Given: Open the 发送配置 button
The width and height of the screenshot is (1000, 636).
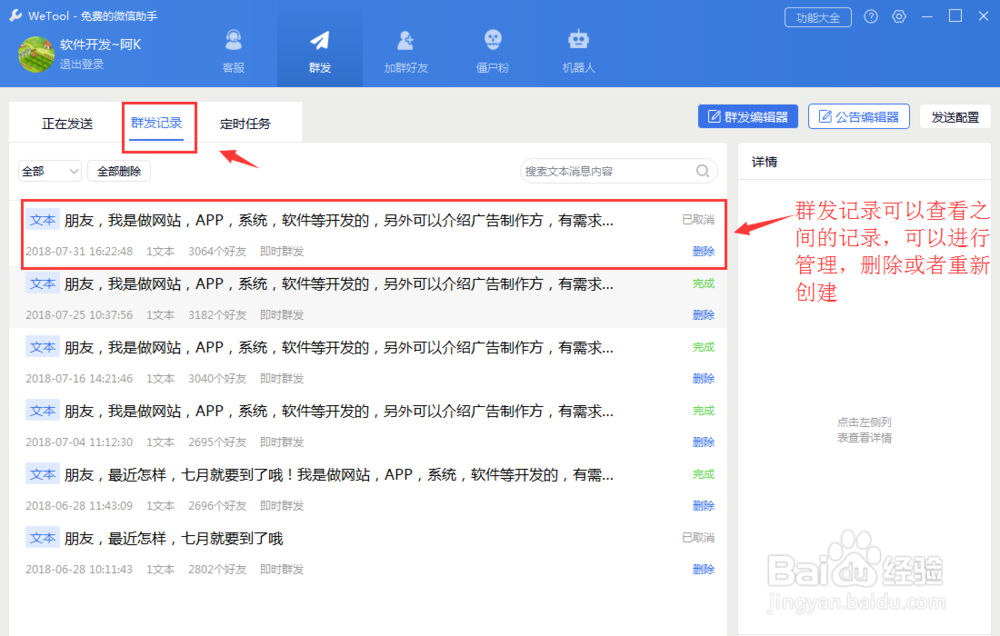Looking at the screenshot, I should [x=955, y=117].
